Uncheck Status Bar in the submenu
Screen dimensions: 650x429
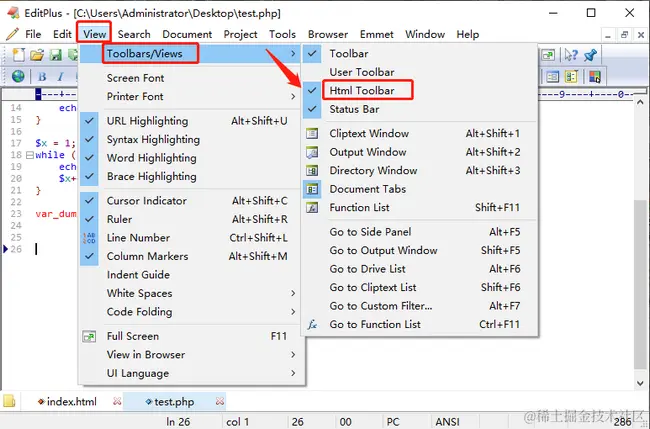click(420, 109)
